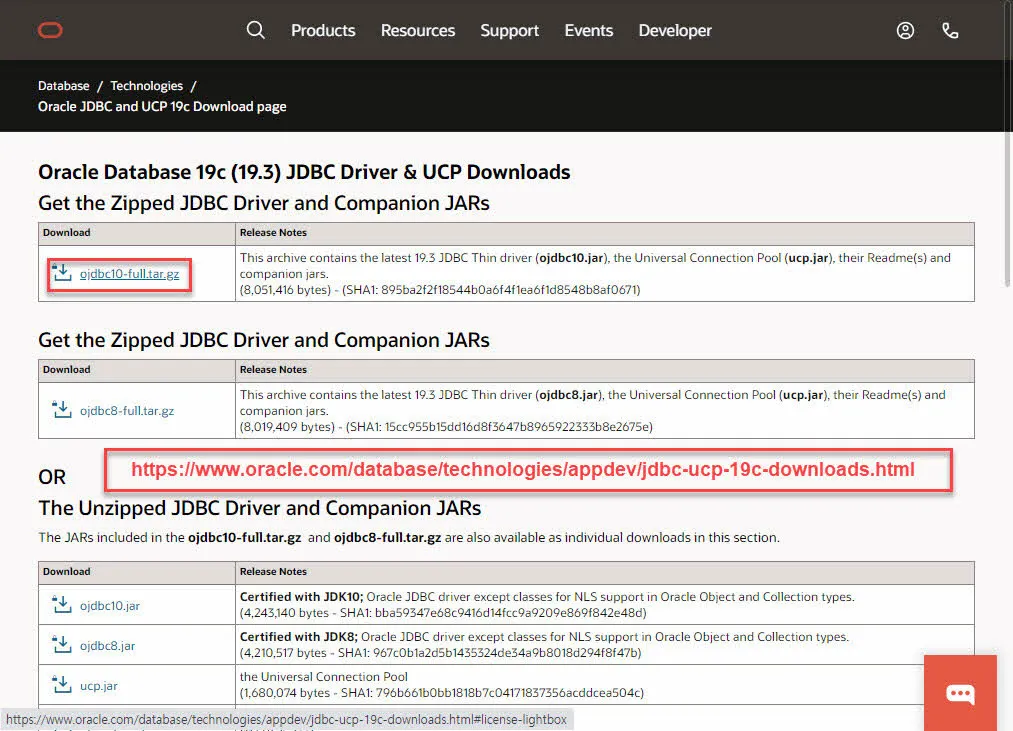1013x731 pixels.
Task: Open the Products menu
Action: point(323,30)
